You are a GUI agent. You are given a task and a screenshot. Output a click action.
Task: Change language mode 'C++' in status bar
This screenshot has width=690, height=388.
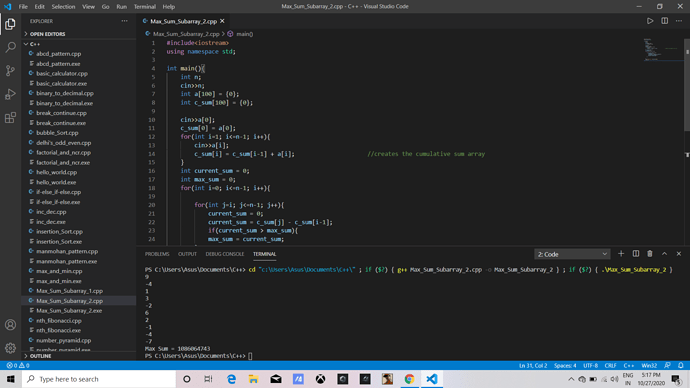629,365
